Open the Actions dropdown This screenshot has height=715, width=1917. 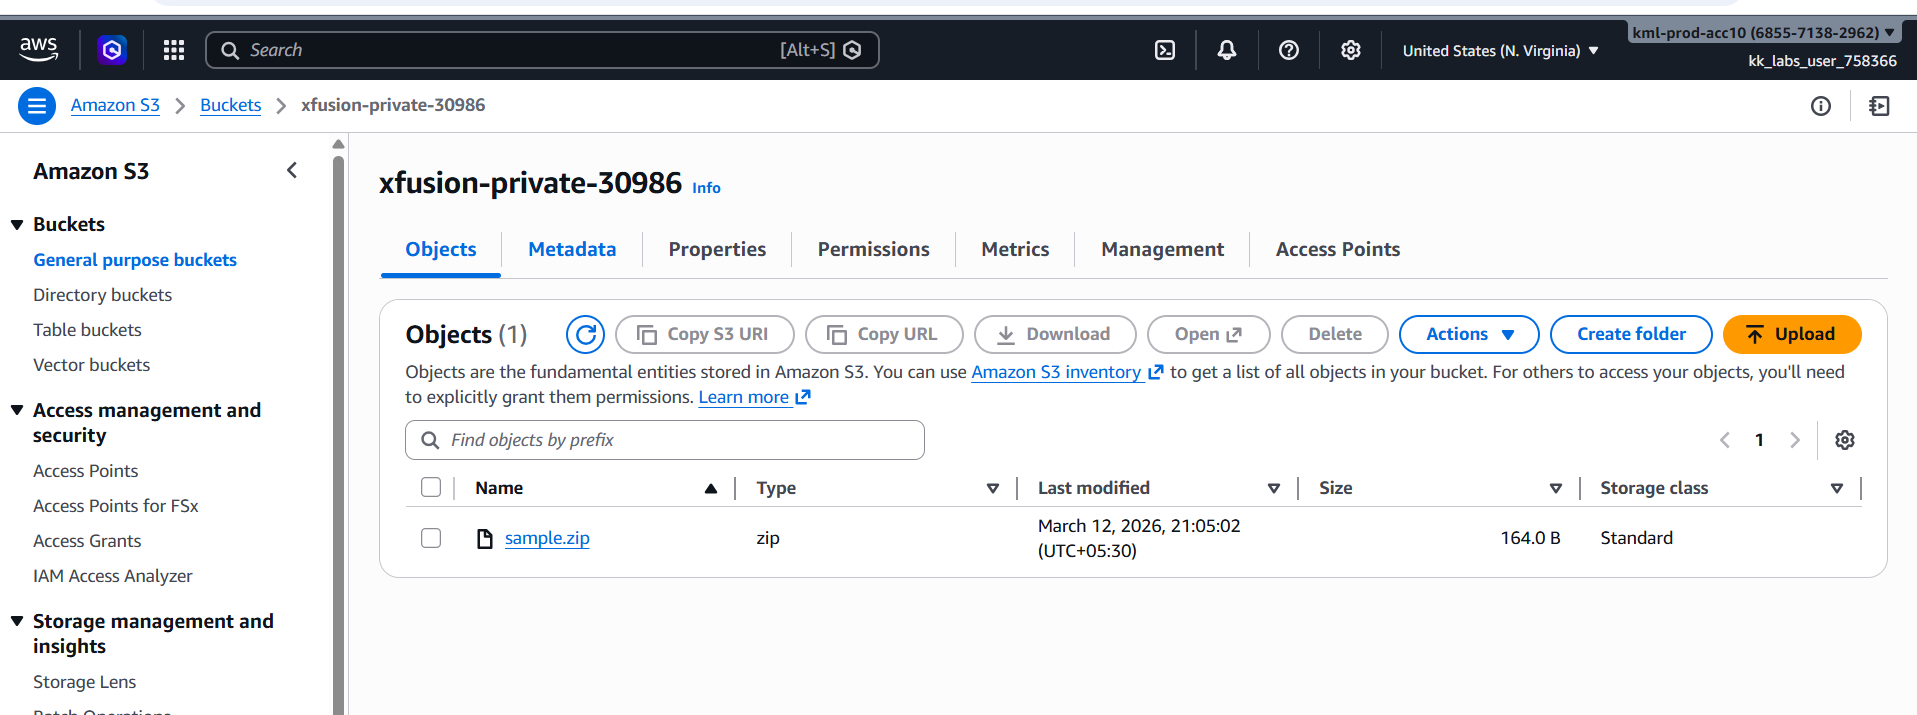coord(1468,334)
